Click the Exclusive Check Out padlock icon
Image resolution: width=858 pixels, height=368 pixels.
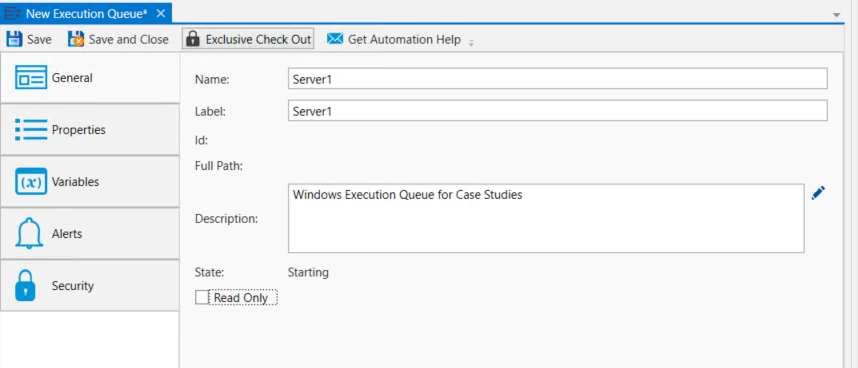click(192, 39)
